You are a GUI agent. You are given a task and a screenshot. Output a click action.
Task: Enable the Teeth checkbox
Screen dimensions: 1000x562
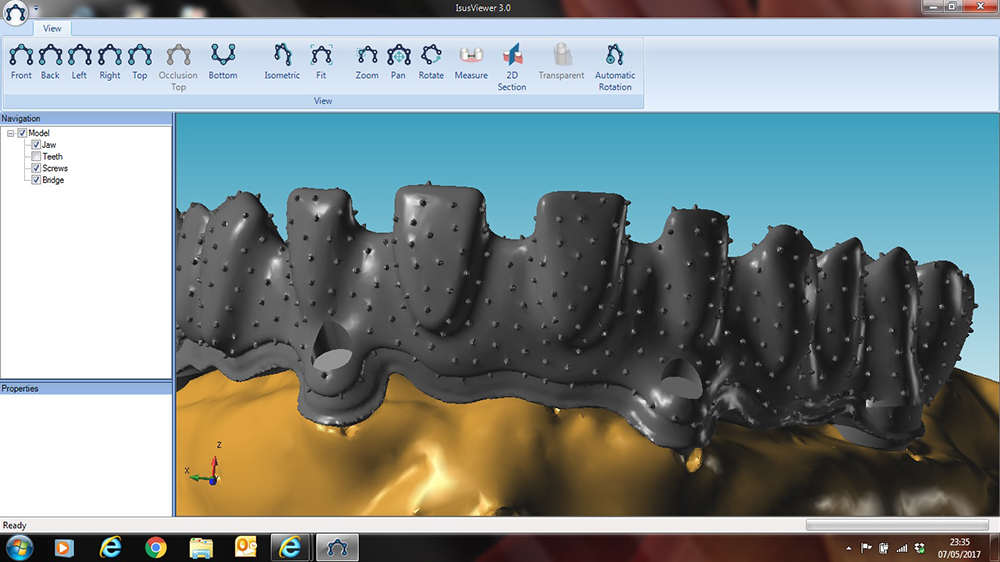click(x=36, y=157)
